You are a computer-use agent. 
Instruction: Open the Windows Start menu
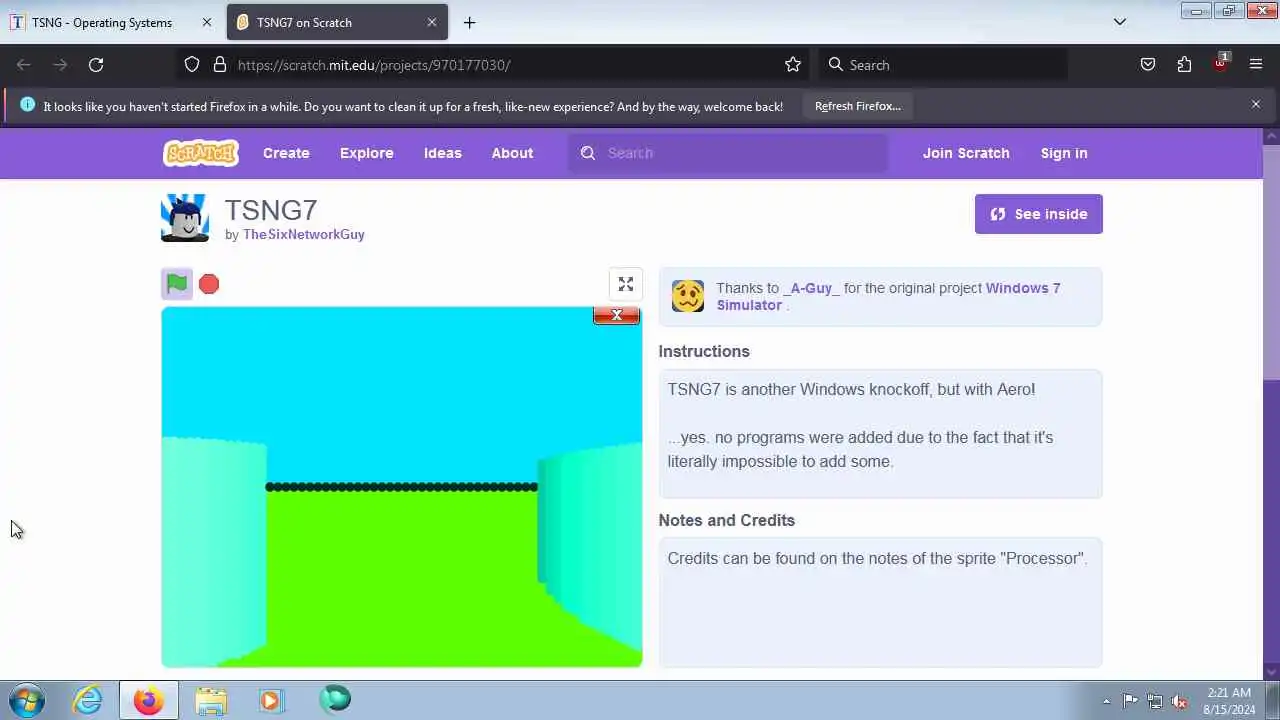click(x=26, y=700)
